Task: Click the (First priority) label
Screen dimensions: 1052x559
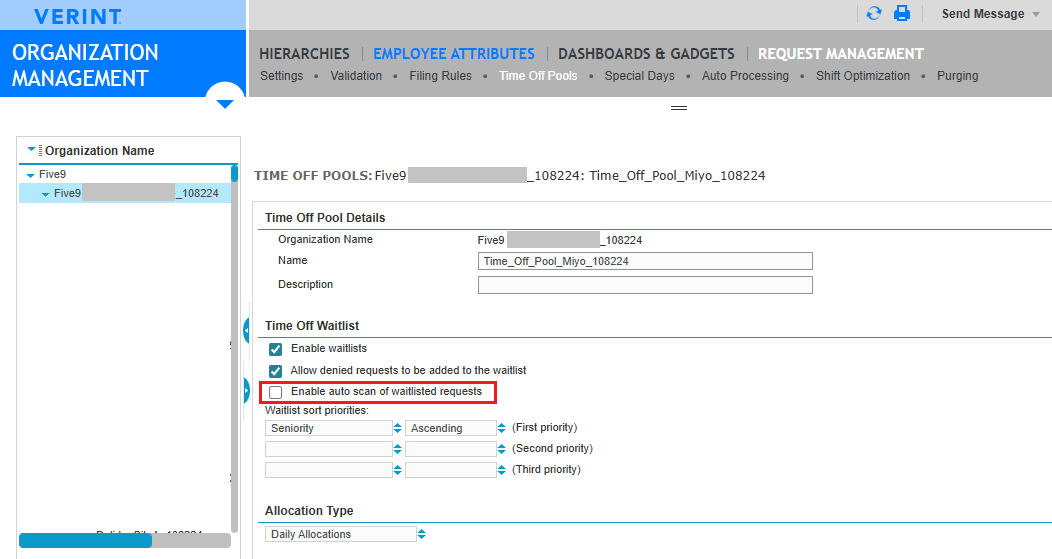Action: coord(545,427)
